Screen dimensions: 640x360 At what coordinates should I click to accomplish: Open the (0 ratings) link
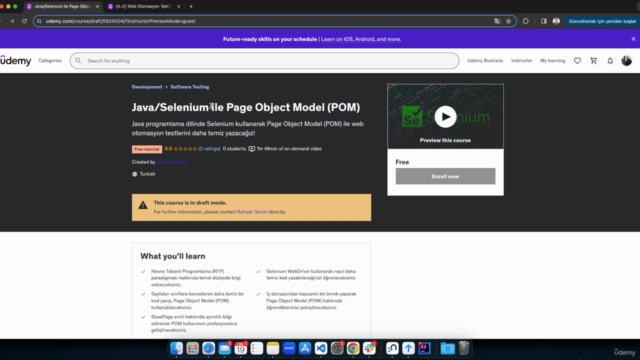[x=209, y=149]
